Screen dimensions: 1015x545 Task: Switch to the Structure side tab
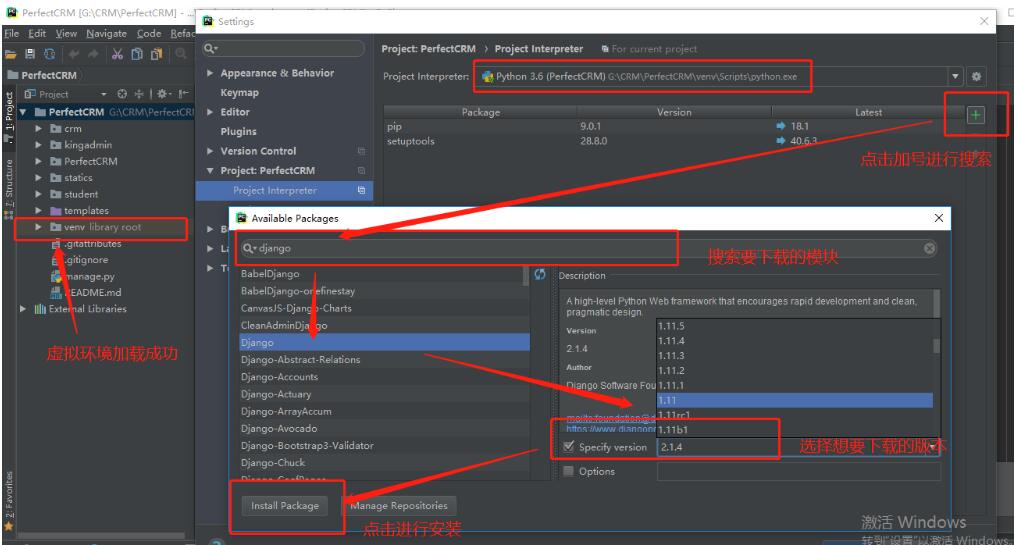coord(8,188)
